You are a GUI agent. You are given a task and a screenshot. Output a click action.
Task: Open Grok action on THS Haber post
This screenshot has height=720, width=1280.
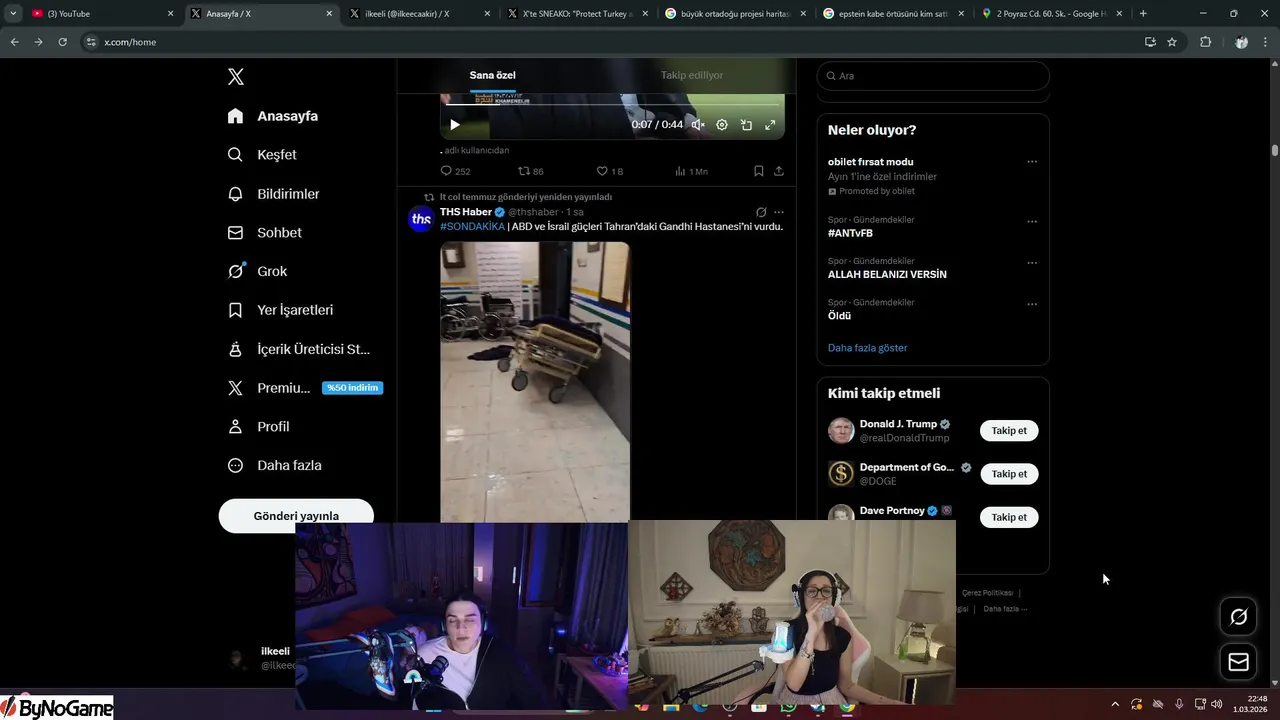click(761, 212)
